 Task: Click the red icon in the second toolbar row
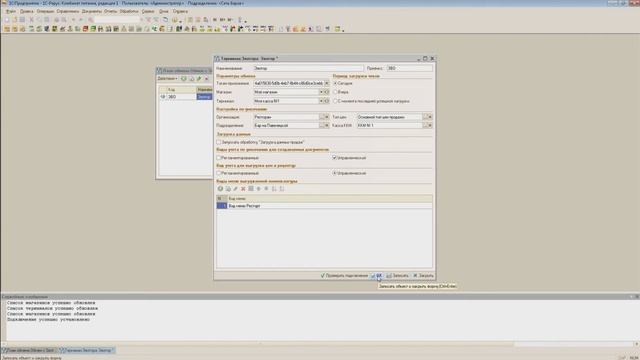(85, 29)
